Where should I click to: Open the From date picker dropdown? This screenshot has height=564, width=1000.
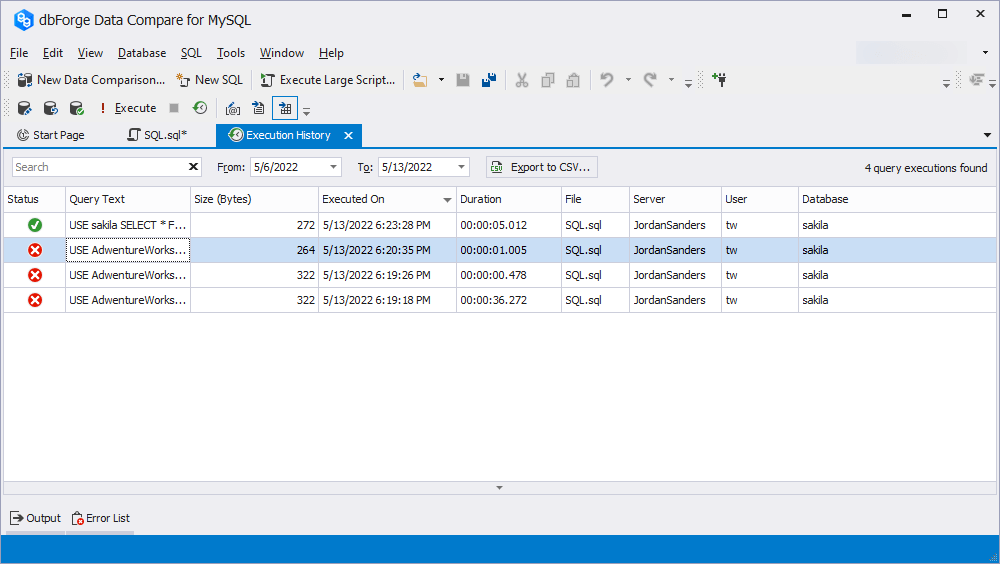tap(333, 167)
